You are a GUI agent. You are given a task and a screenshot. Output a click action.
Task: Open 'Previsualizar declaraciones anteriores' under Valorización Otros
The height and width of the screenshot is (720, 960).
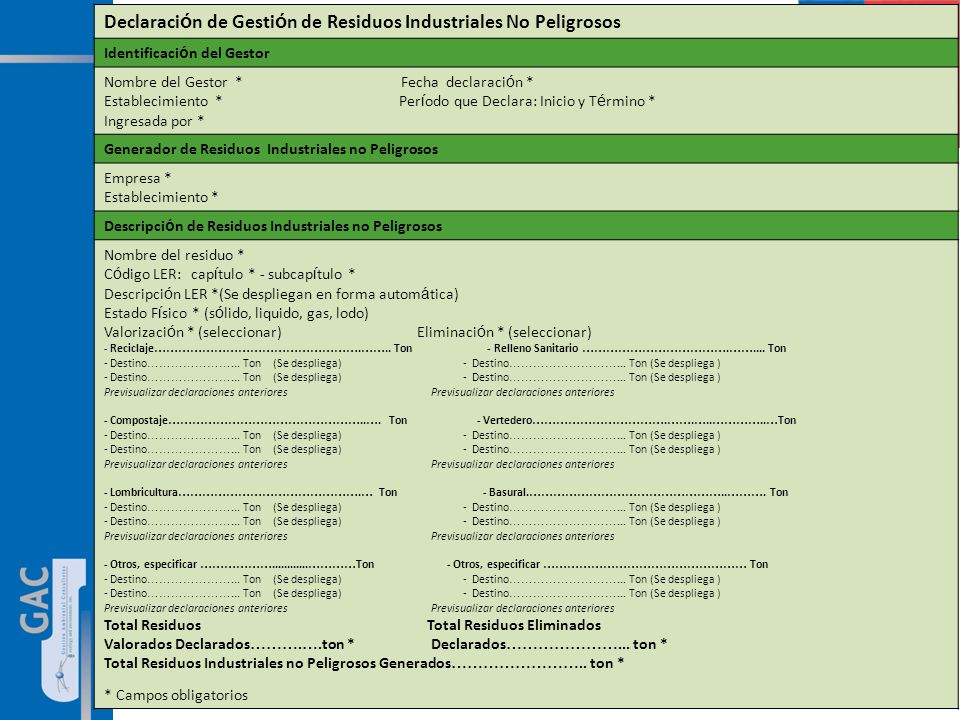[195, 608]
